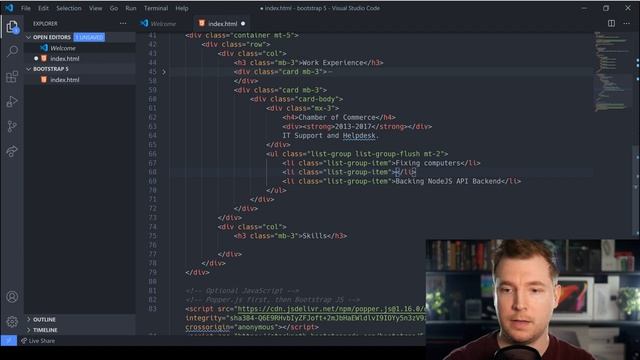Open the Explorer view in activity bar
Screen dimensions: 640x360
coord(12,27)
